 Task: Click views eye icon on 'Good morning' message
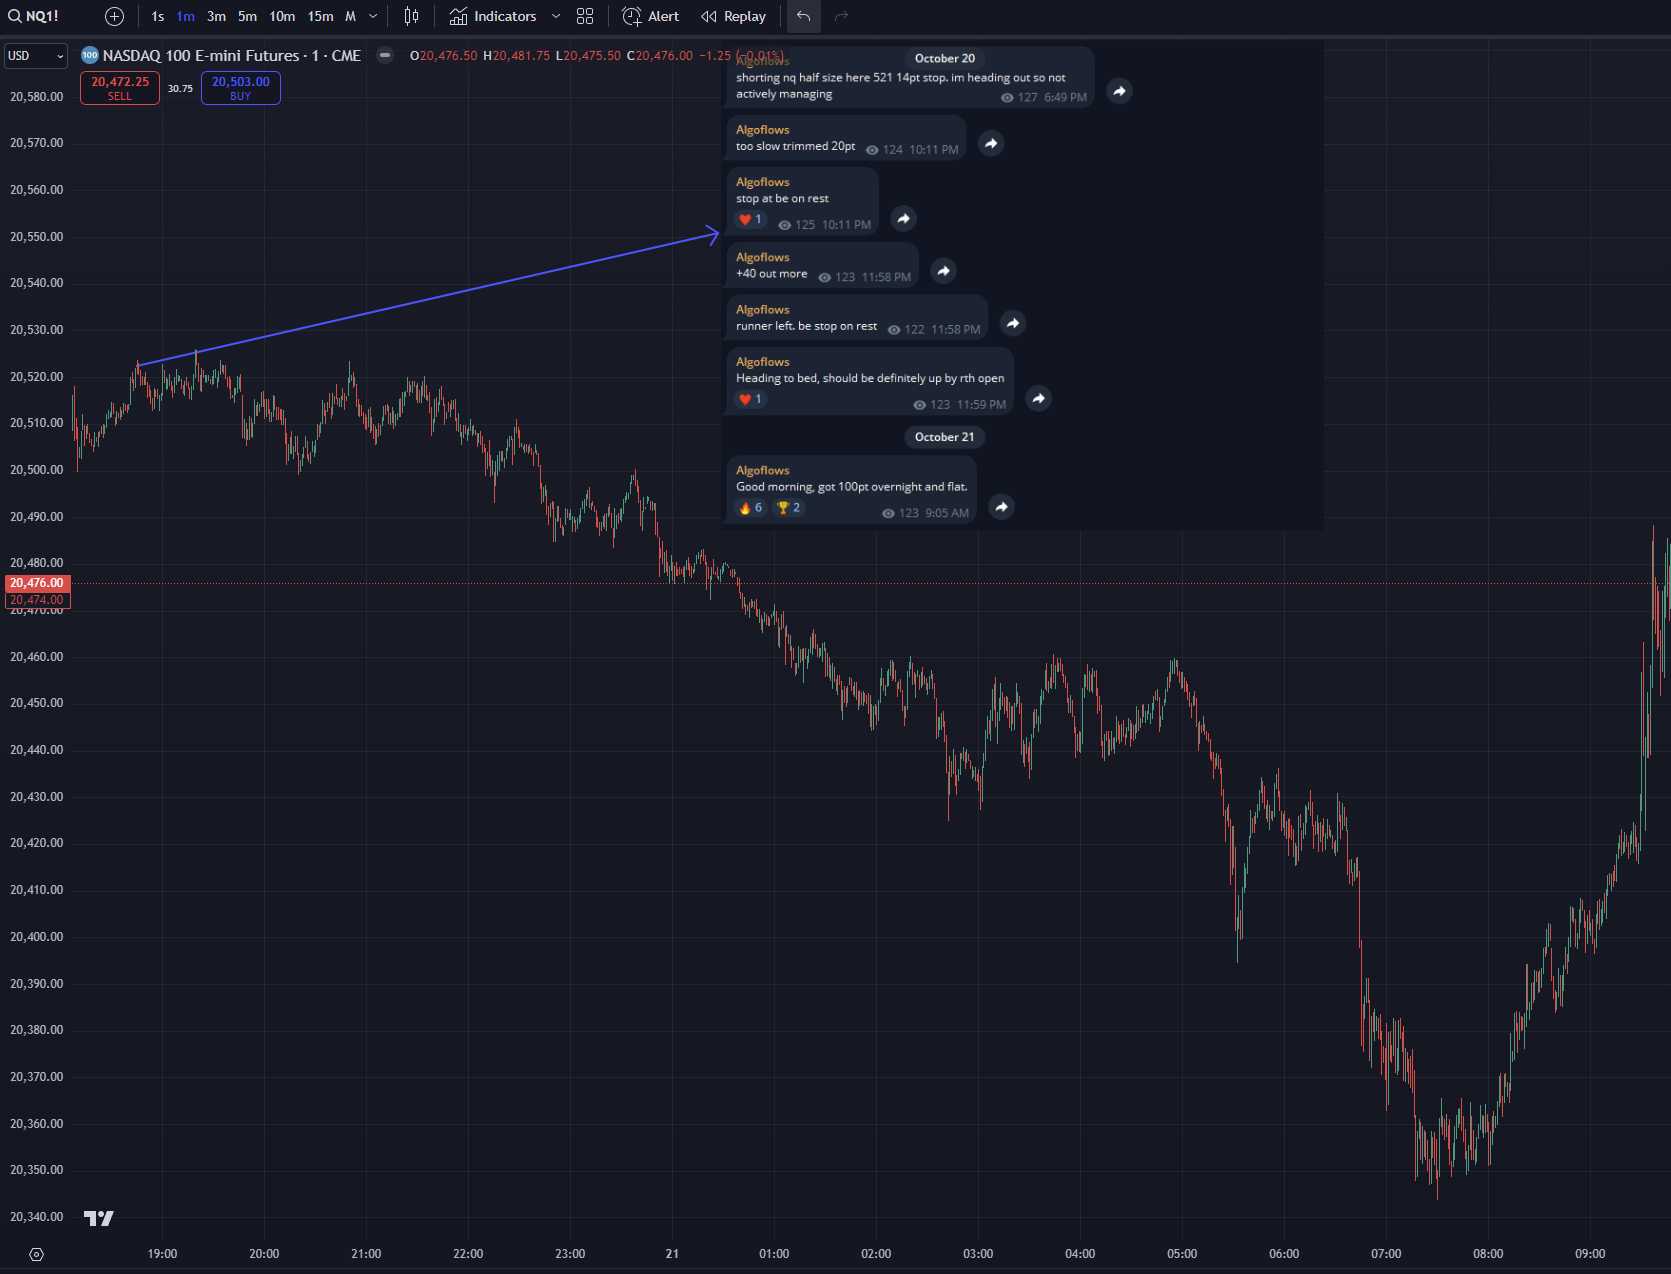coord(888,513)
